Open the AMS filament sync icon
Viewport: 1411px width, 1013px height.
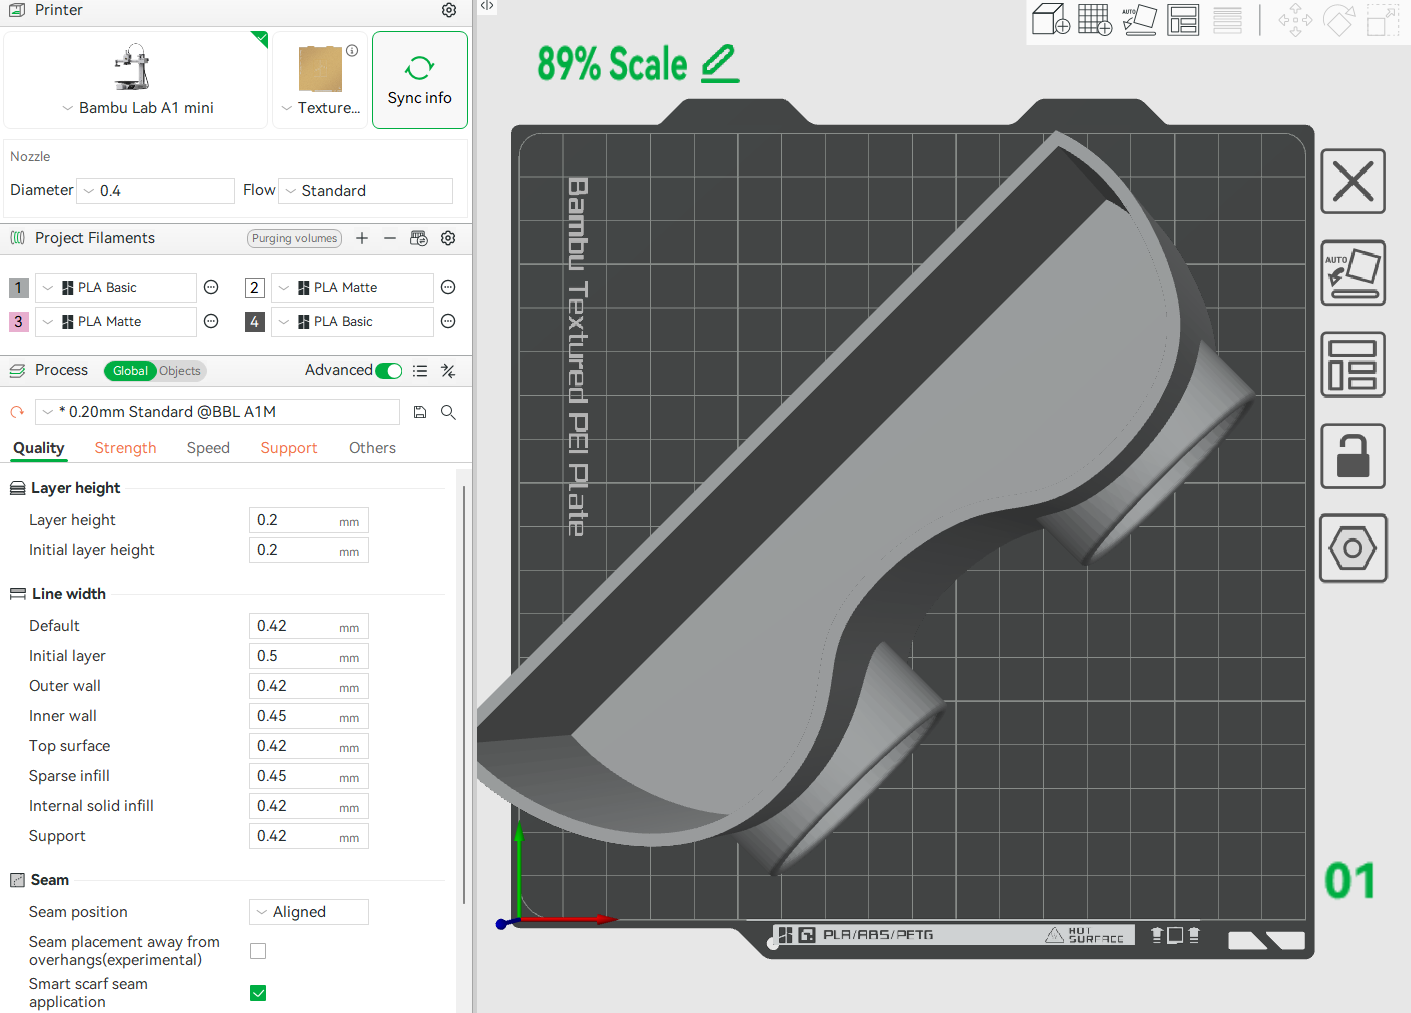(x=419, y=238)
